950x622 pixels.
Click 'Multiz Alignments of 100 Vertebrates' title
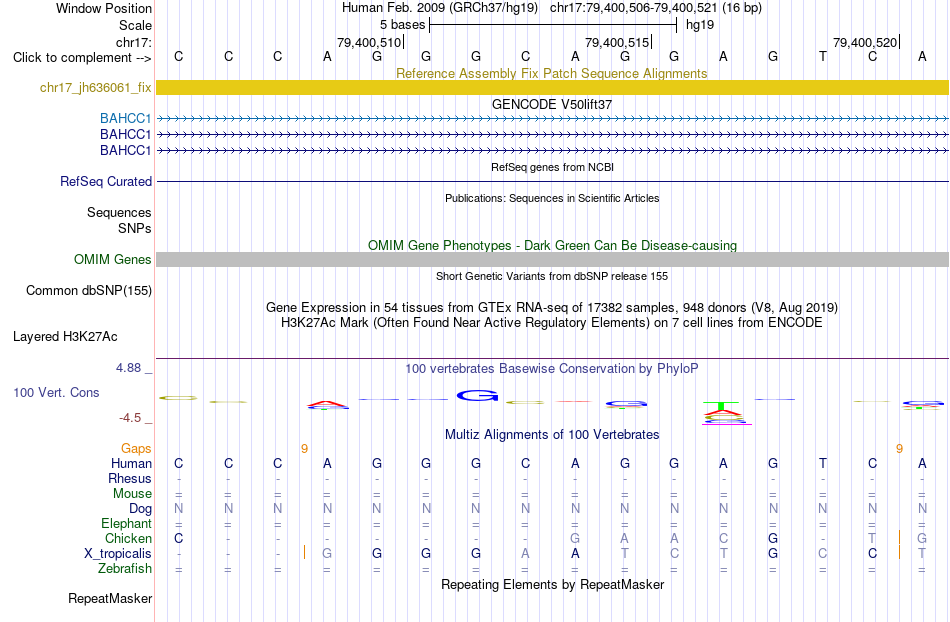click(552, 434)
